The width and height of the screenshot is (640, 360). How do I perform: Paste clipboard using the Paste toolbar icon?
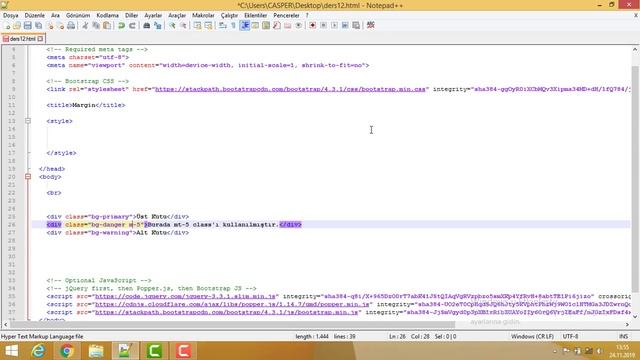(107, 25)
